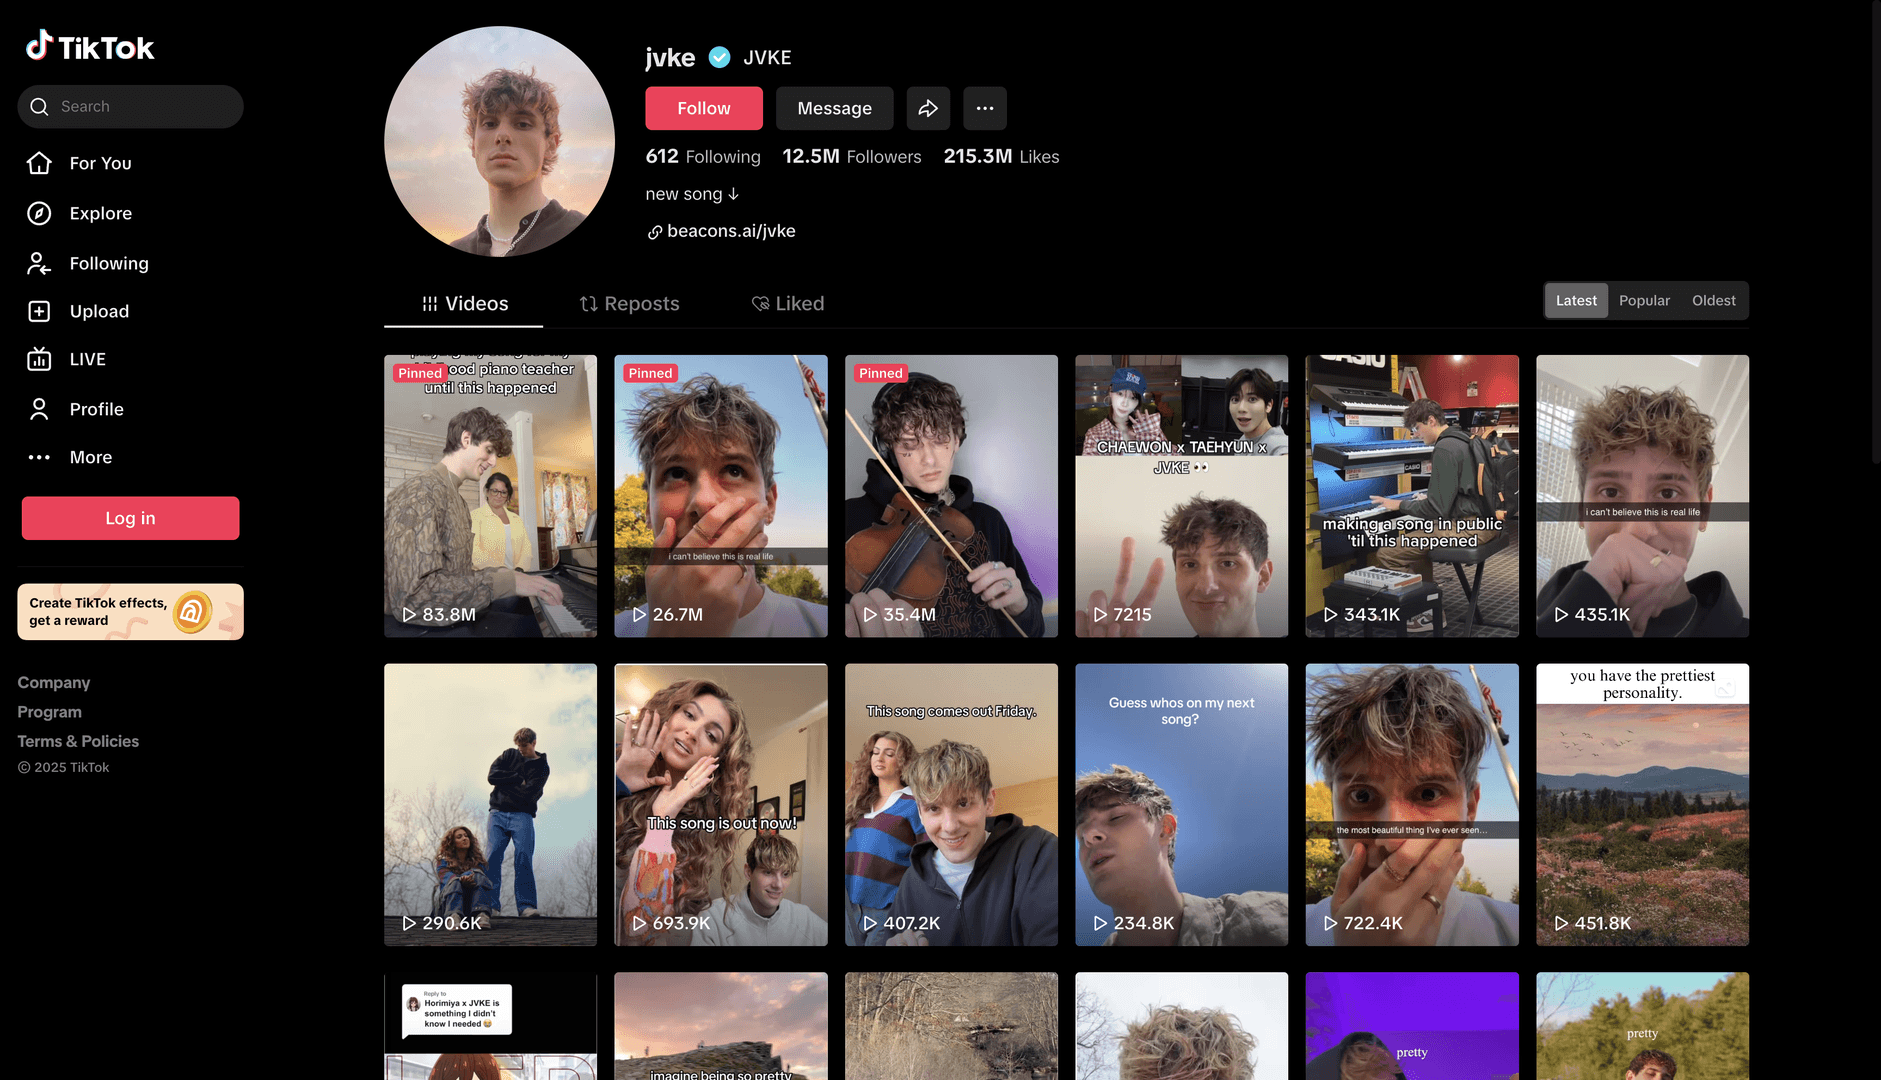Switch to the Liked tab
The width and height of the screenshot is (1881, 1080).
pyautogui.click(x=788, y=303)
